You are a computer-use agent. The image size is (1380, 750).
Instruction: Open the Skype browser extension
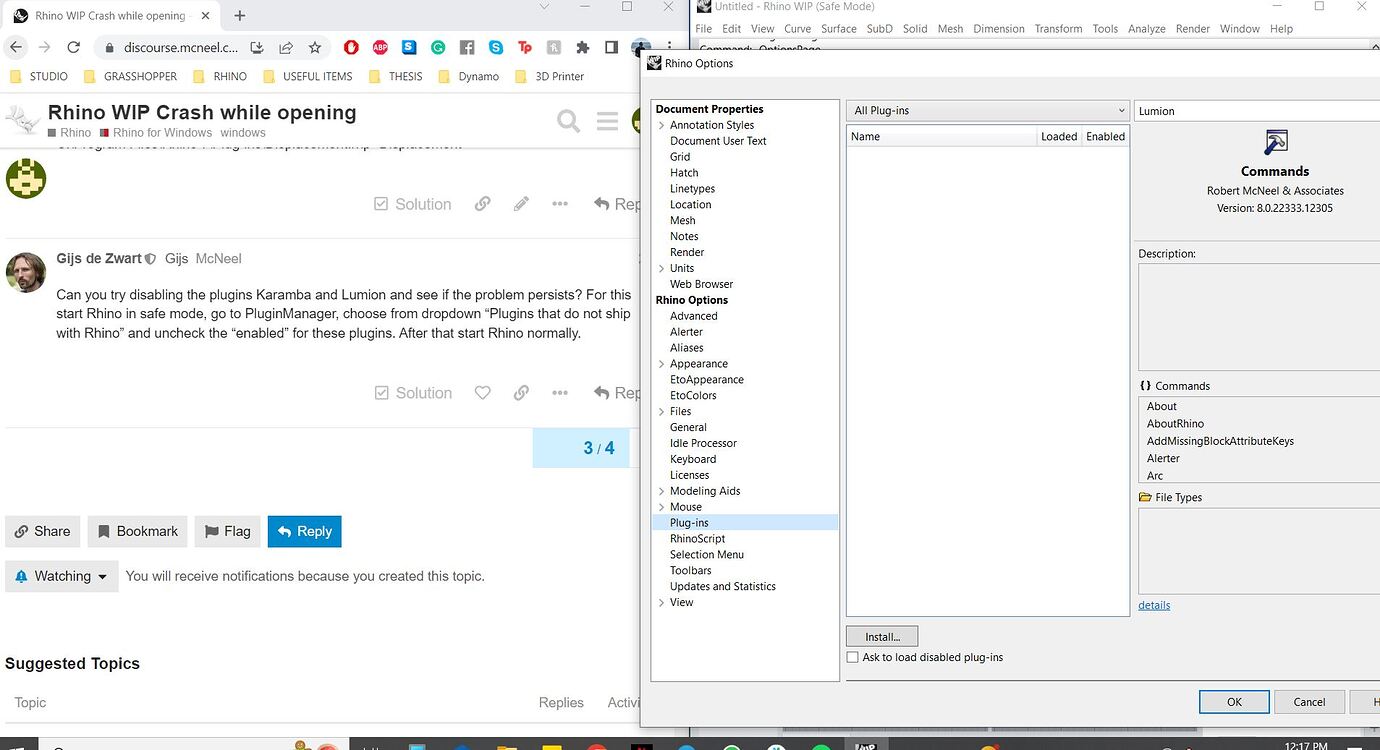pos(496,46)
